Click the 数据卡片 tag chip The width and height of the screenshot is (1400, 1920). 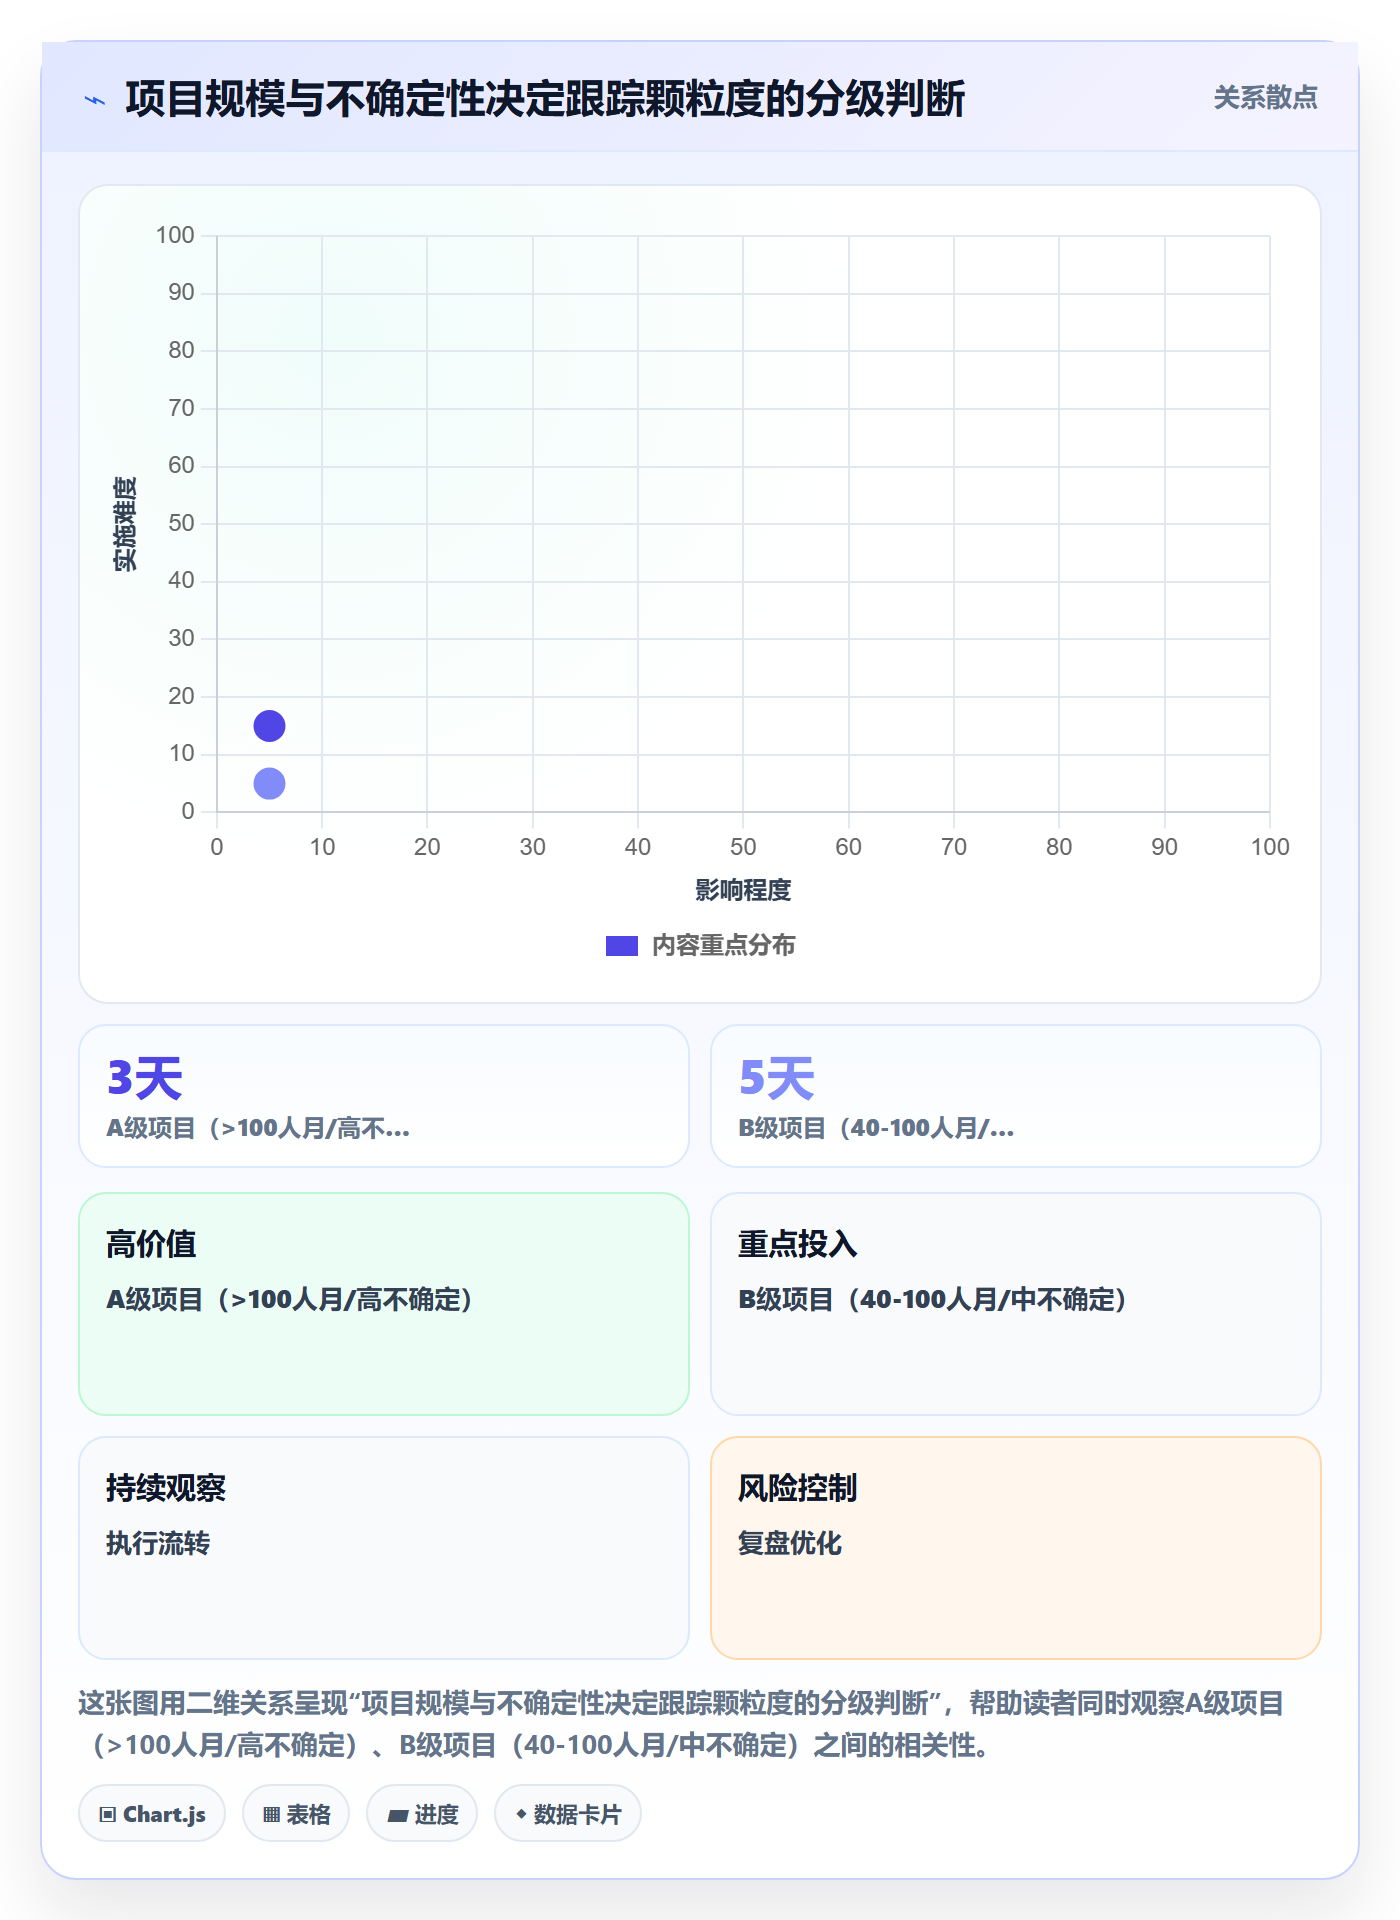pyautogui.click(x=568, y=1814)
